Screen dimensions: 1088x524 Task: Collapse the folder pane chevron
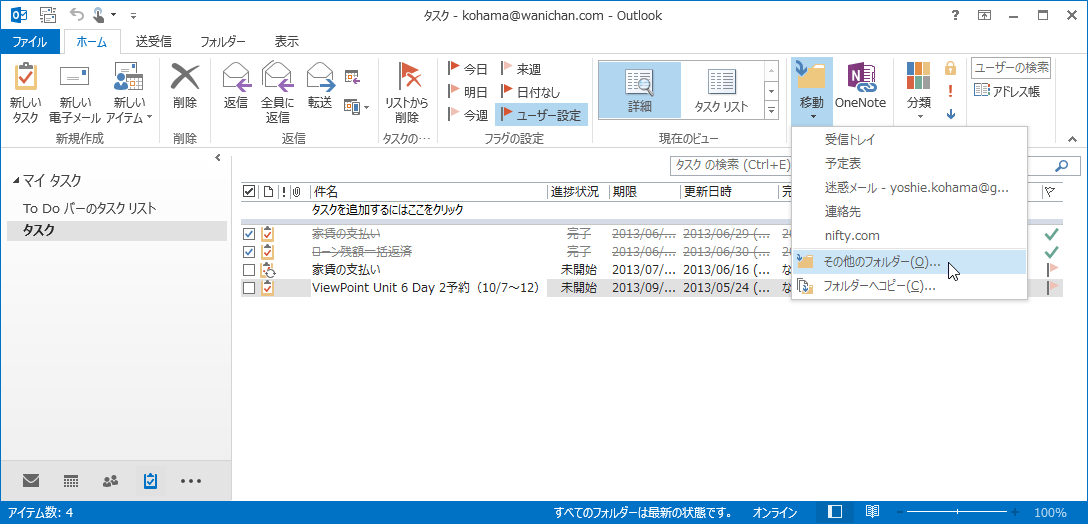pos(218,158)
